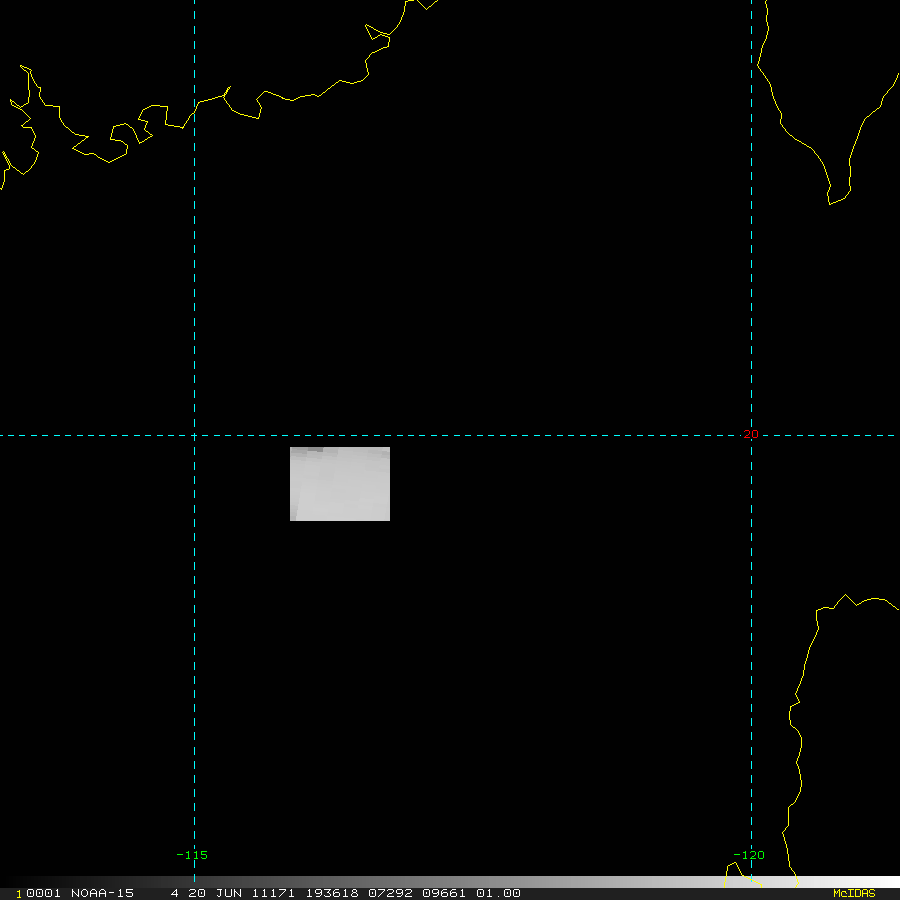The image size is (900, 900).
Task: Click the red 20 latitude label
Action: [750, 434]
